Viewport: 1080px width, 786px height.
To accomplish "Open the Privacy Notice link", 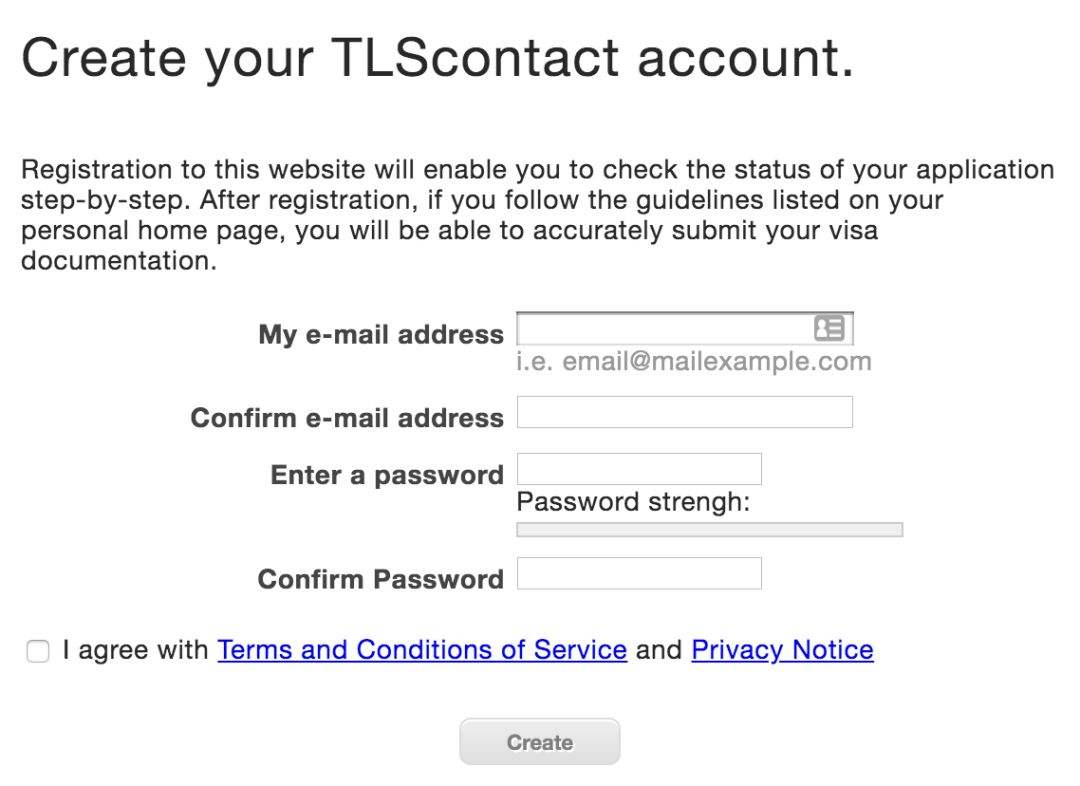I will (782, 650).
